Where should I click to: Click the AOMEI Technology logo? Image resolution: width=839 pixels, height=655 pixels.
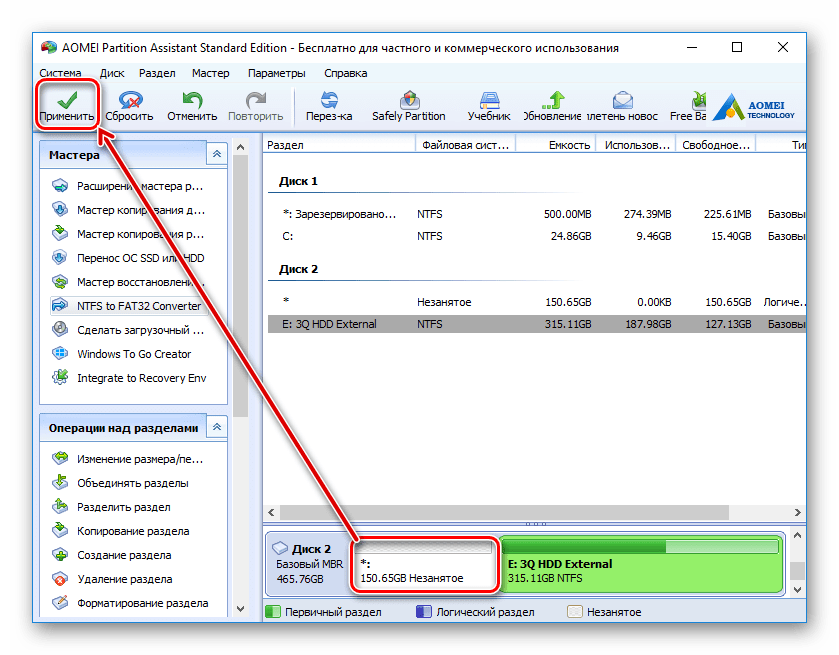(754, 108)
